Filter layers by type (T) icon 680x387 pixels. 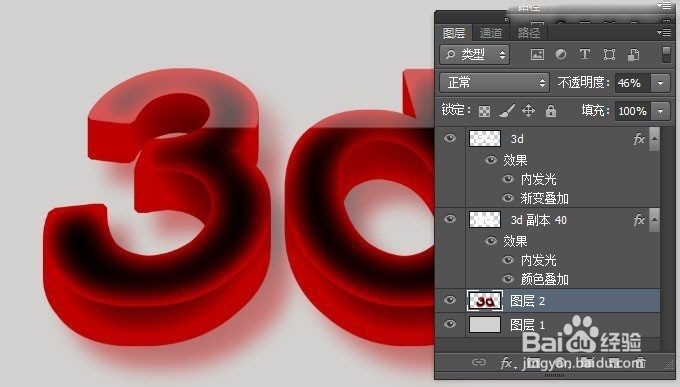pyautogui.click(x=585, y=55)
